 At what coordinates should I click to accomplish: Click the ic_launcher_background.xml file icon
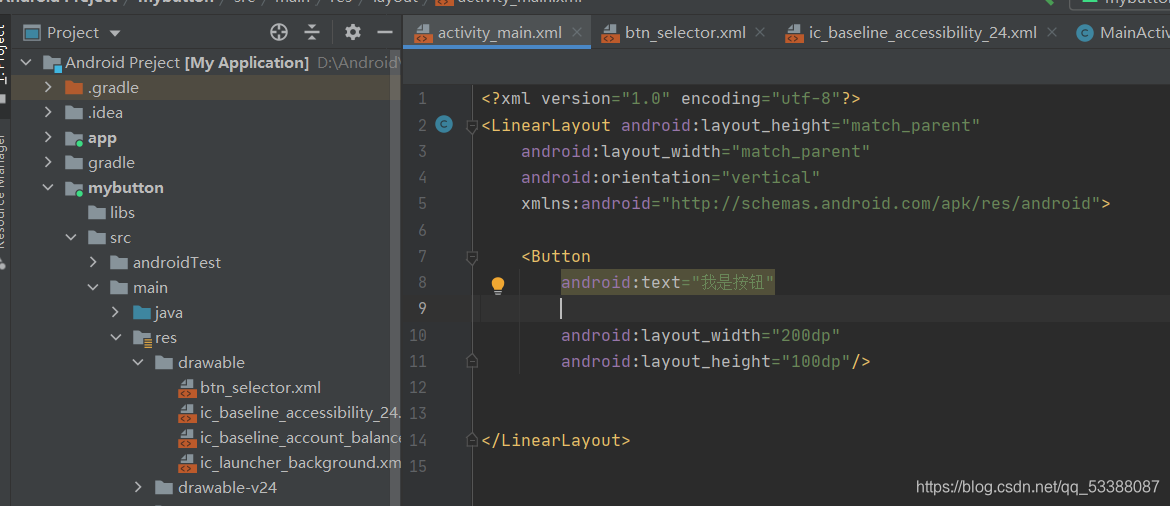(187, 463)
